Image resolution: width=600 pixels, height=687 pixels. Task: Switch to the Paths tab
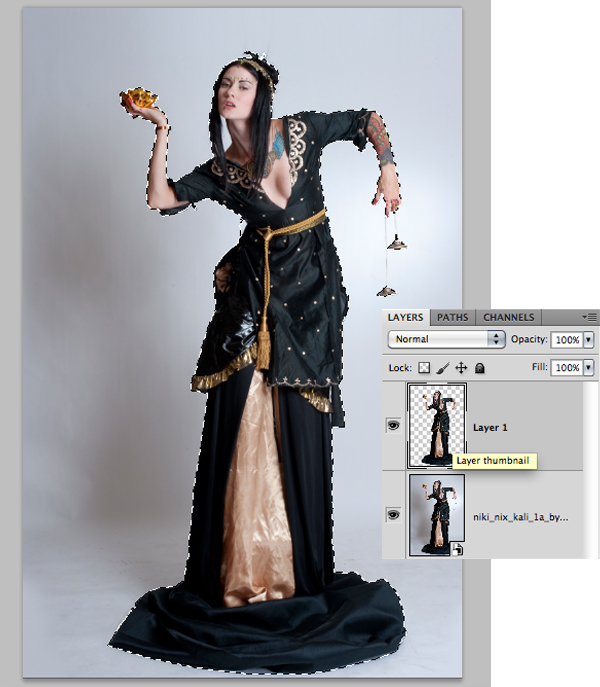tap(452, 317)
